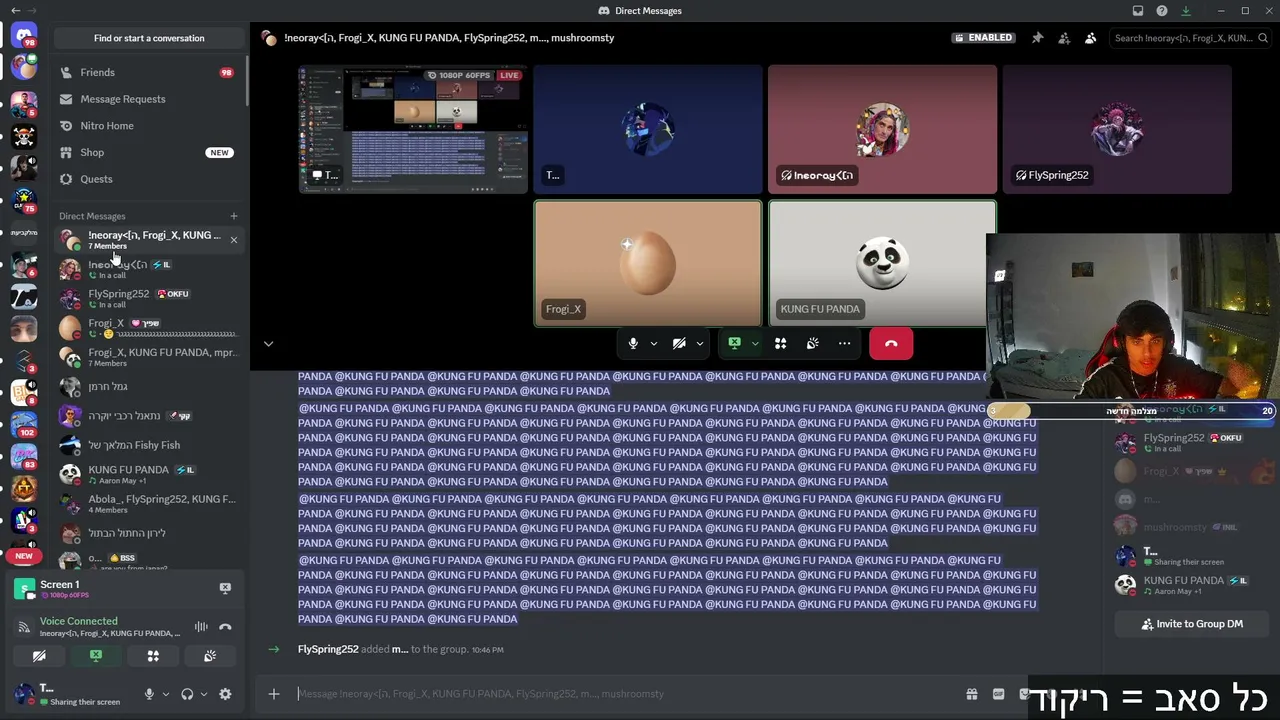
Task: Open the Fishy Fish direct message
Action: pos(147,445)
